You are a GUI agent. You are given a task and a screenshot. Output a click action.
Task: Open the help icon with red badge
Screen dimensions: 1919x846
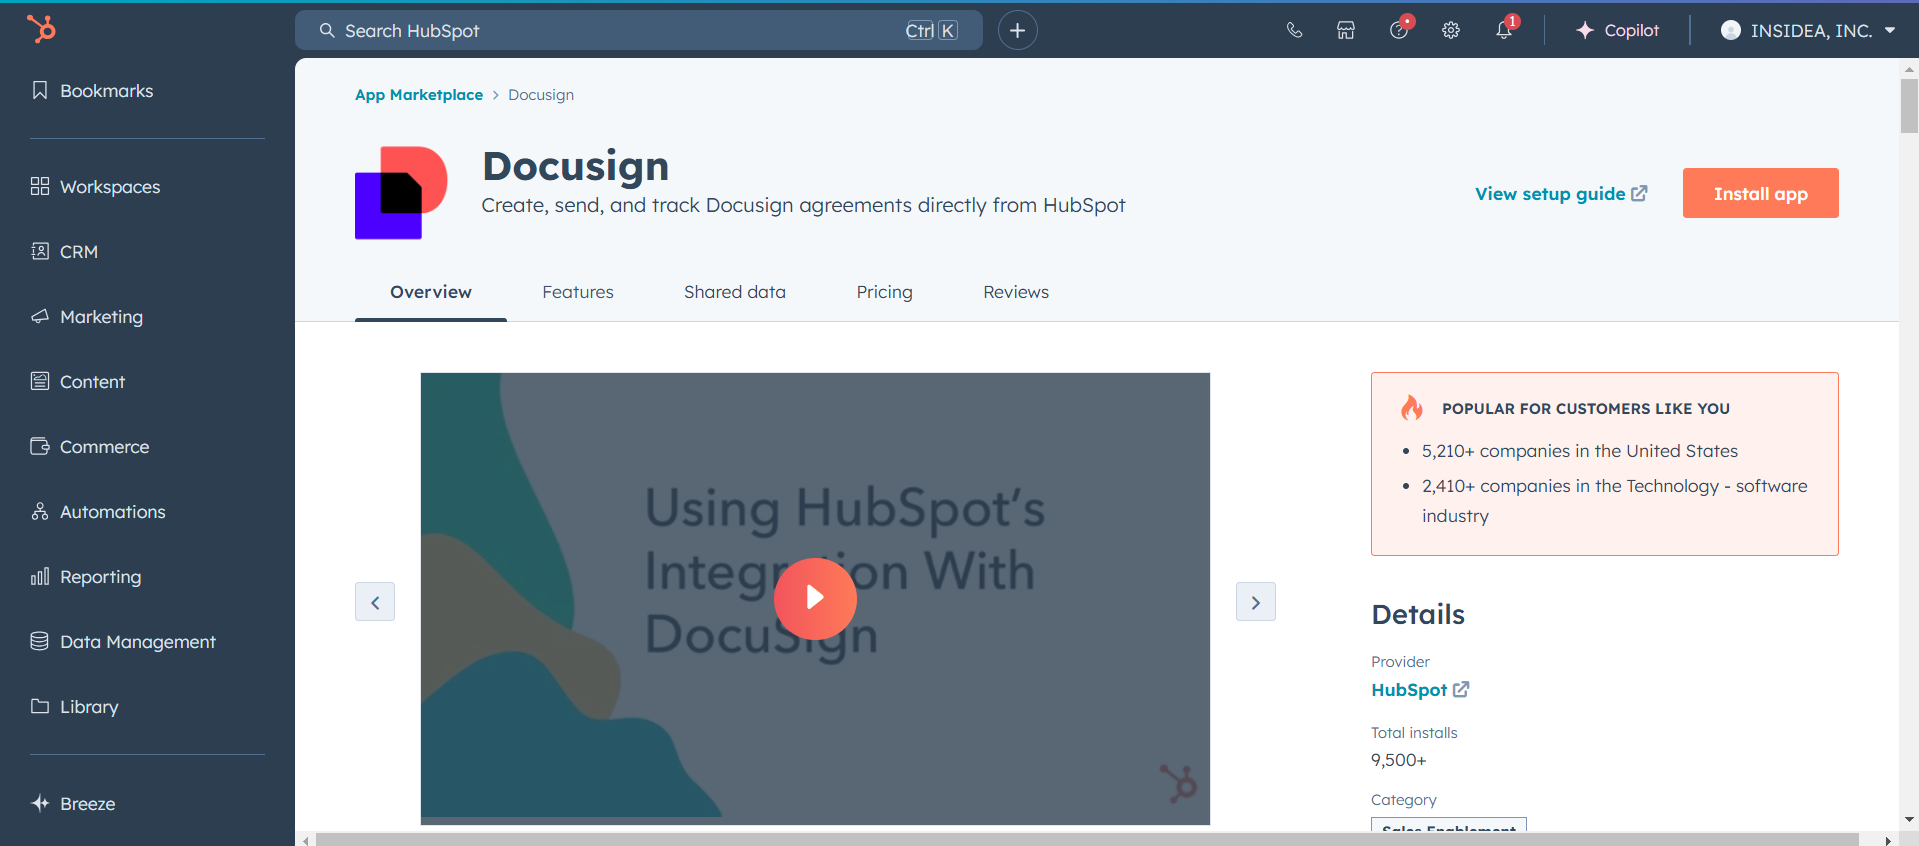1400,29
